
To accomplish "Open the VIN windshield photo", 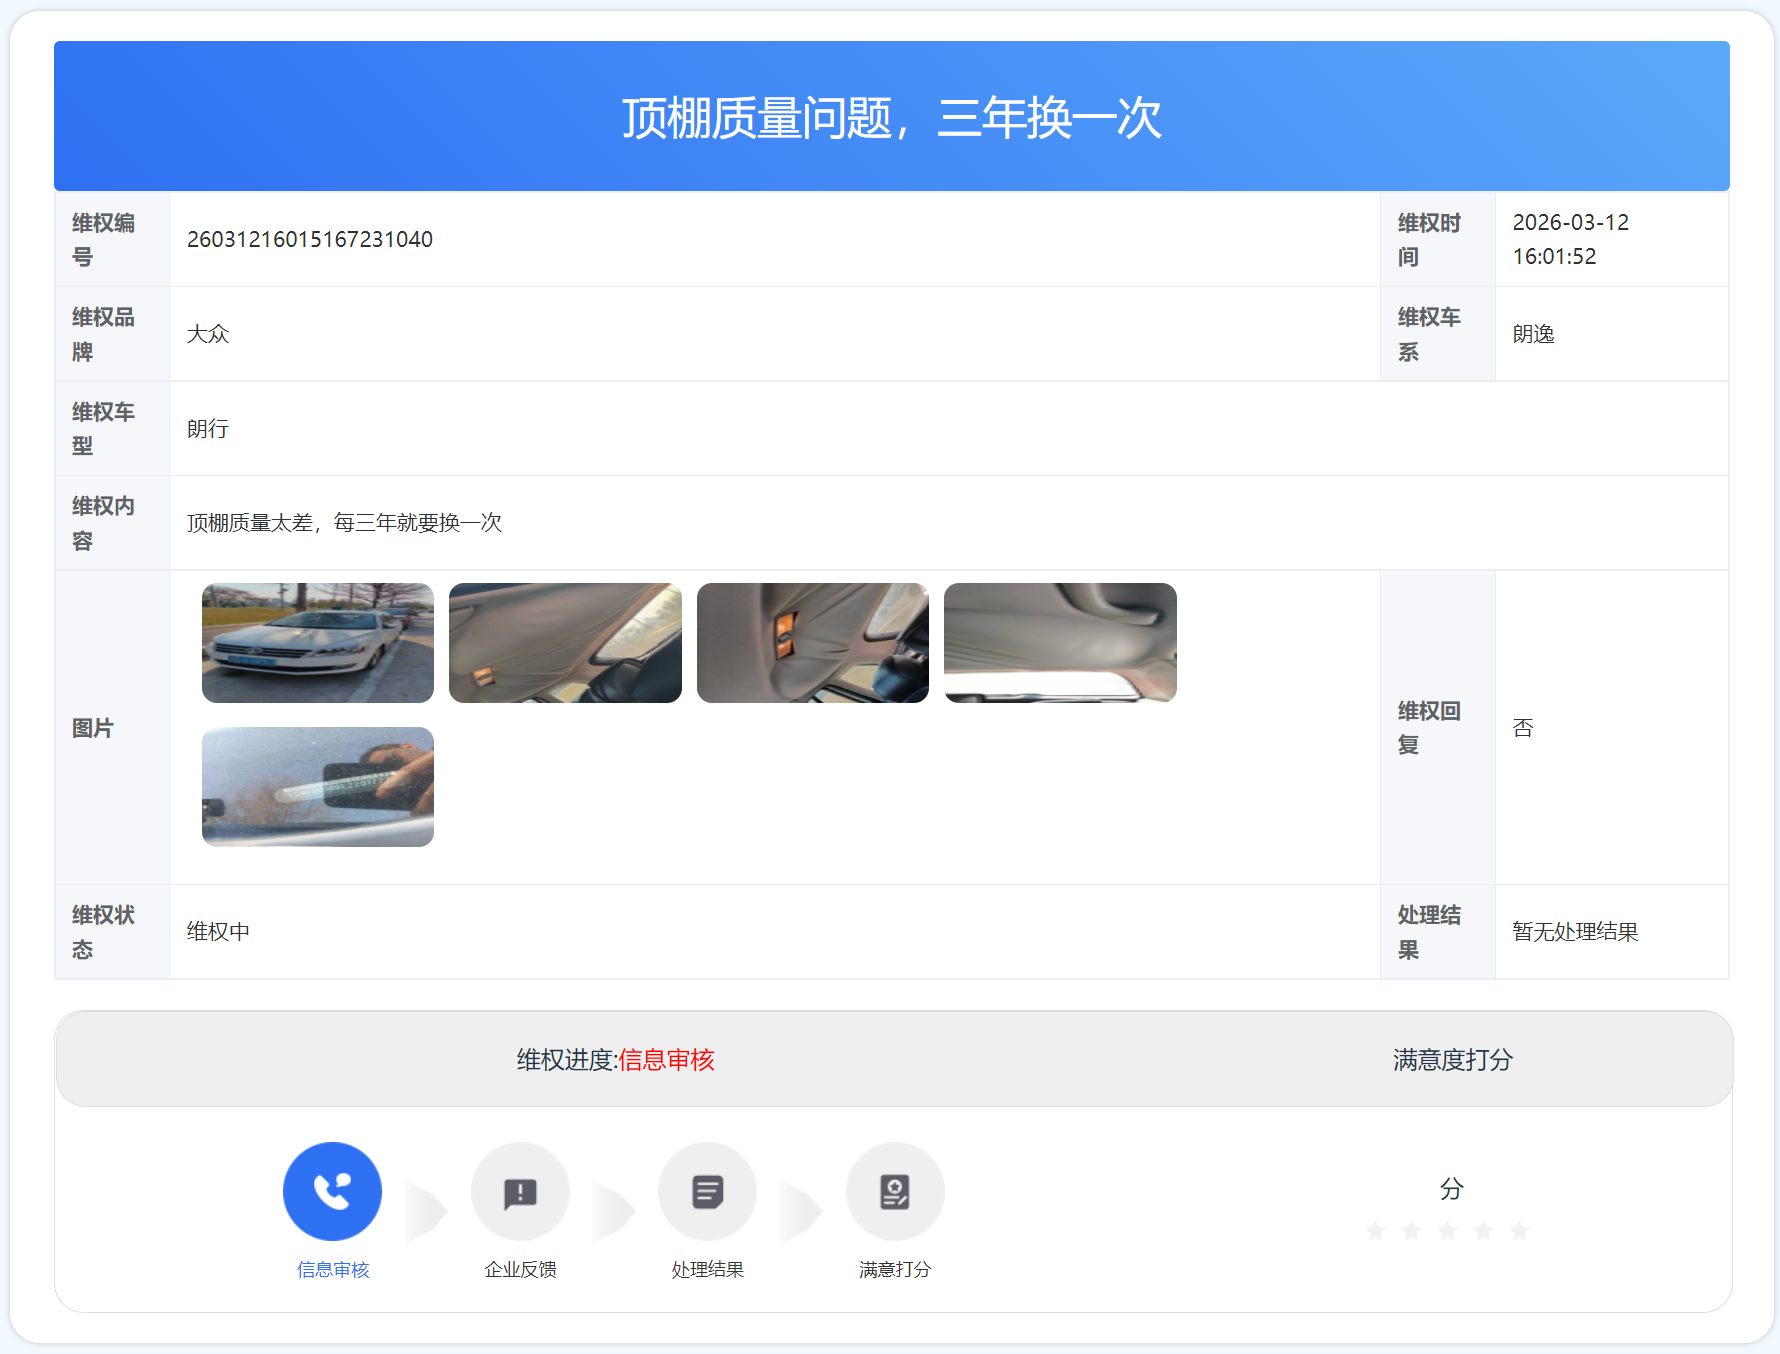I will [318, 787].
